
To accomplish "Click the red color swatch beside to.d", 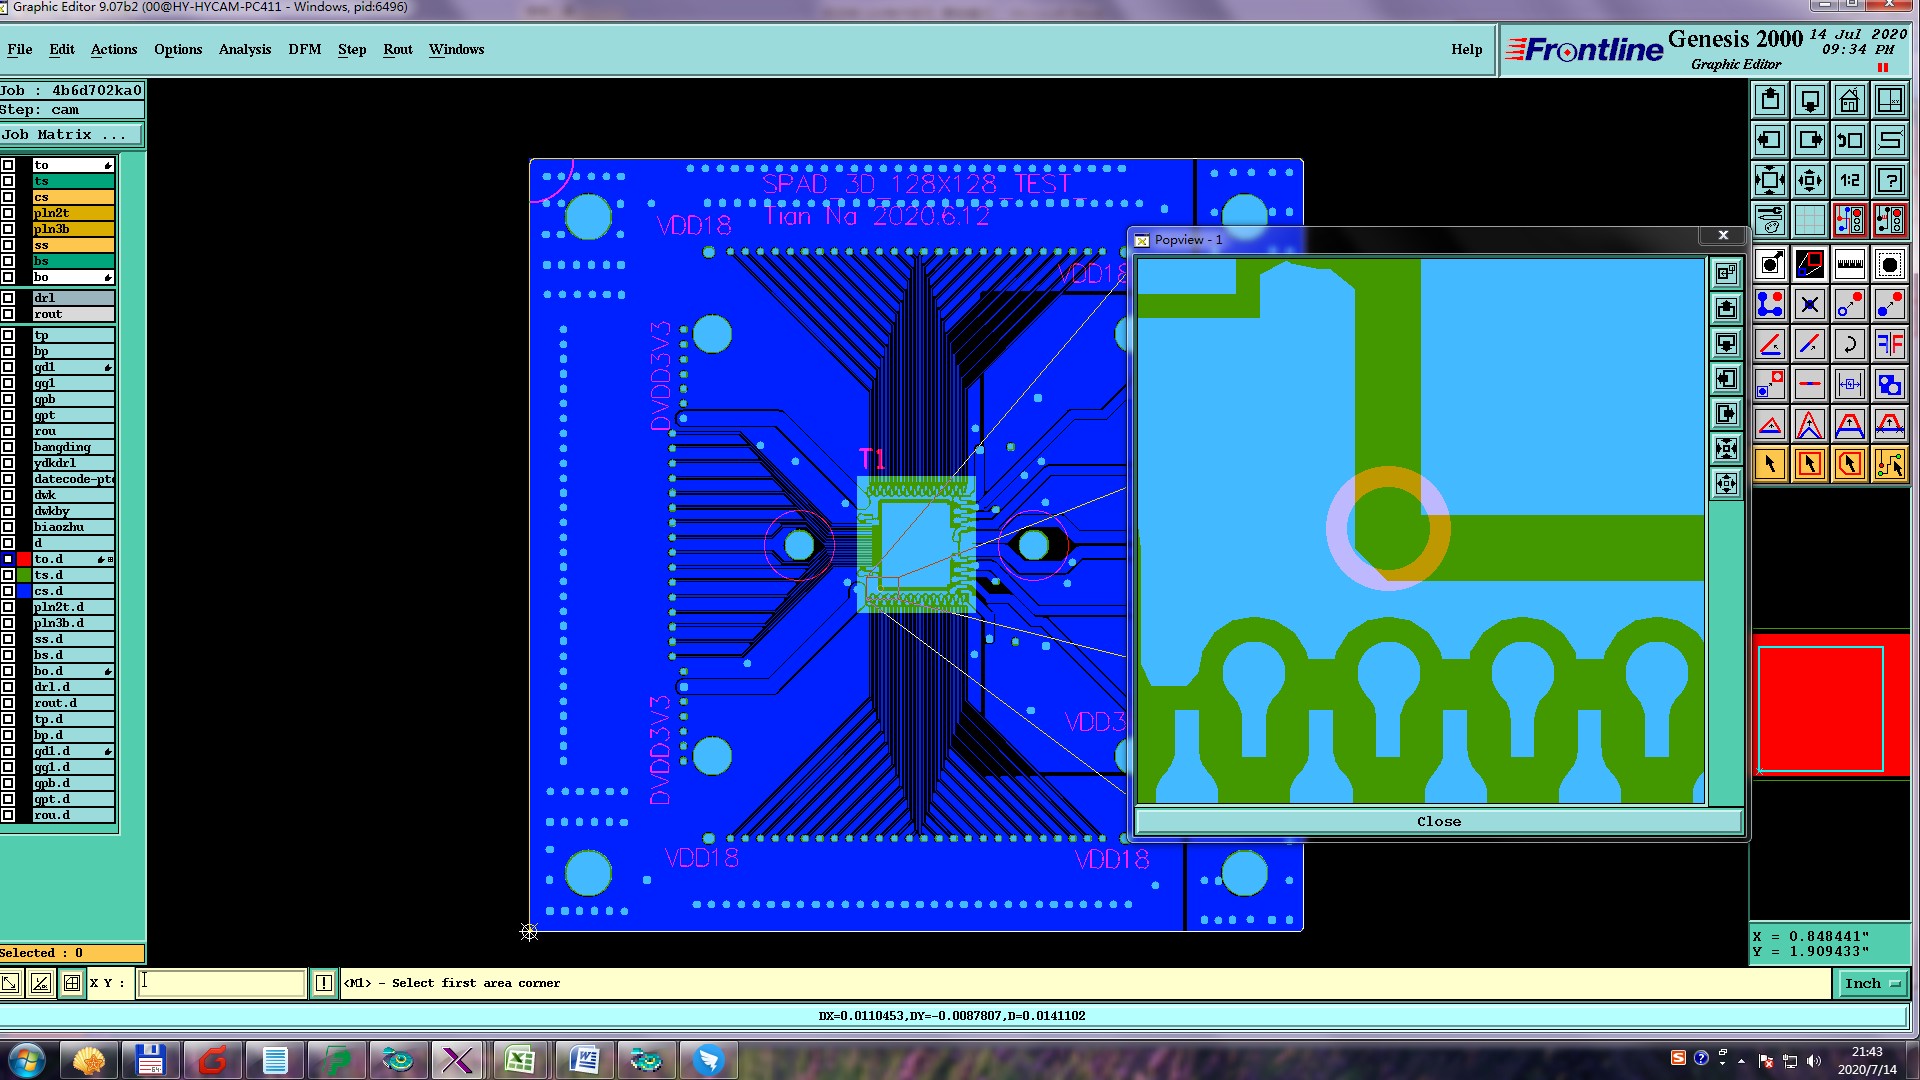I will 24,559.
